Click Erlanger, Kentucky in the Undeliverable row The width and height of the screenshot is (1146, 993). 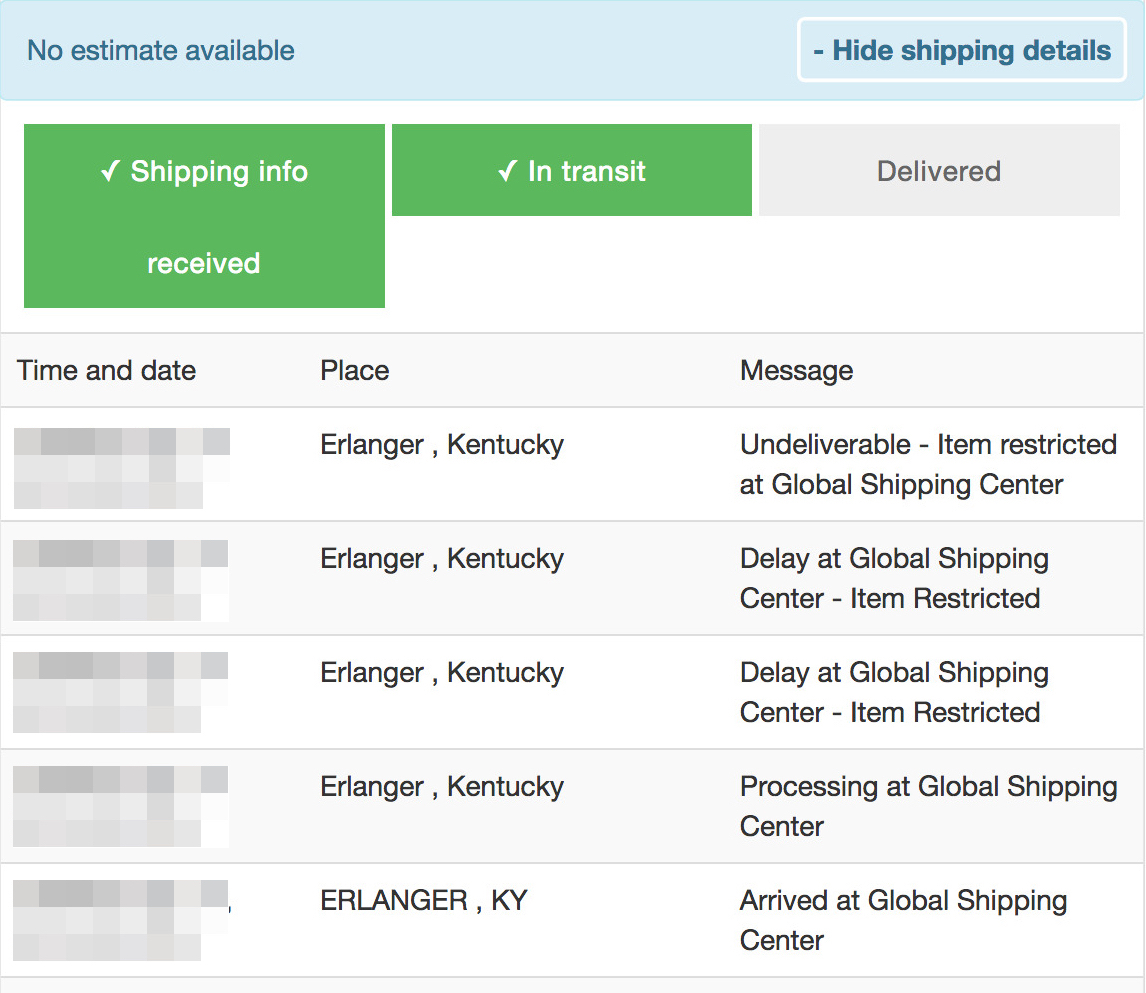(x=442, y=444)
